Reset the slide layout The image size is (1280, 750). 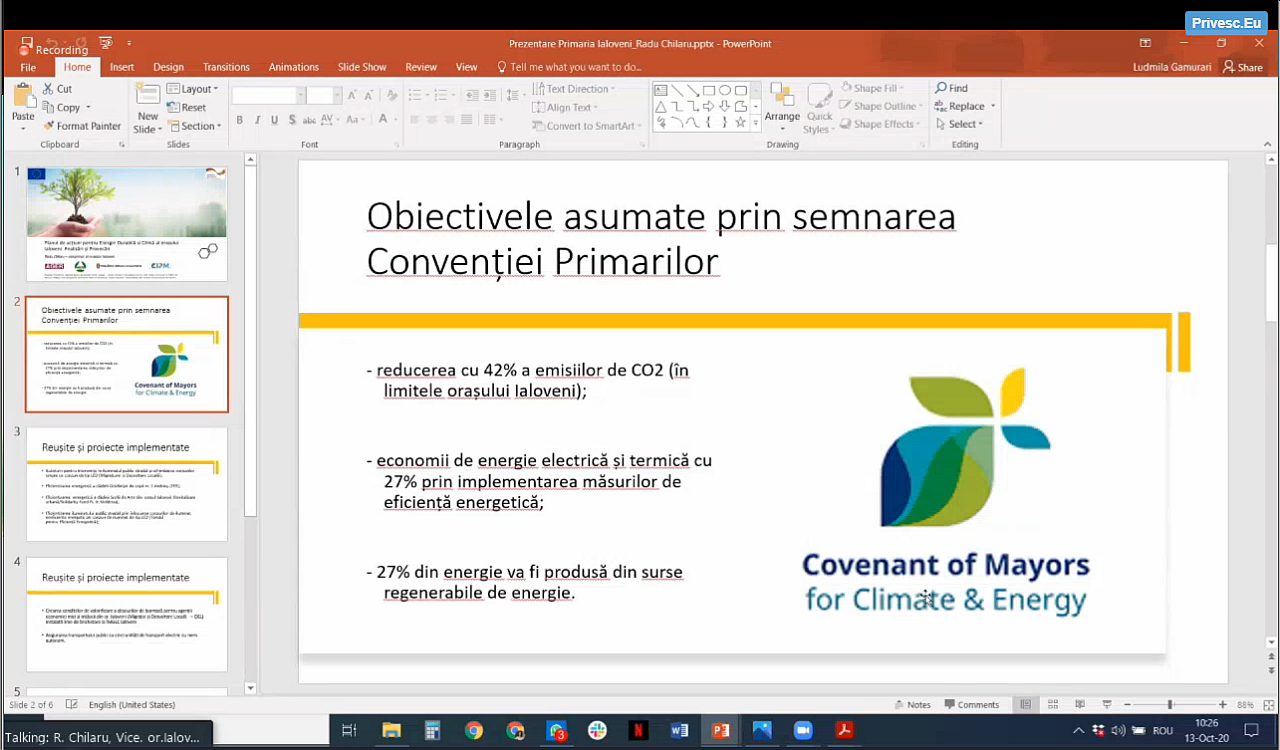coord(186,107)
